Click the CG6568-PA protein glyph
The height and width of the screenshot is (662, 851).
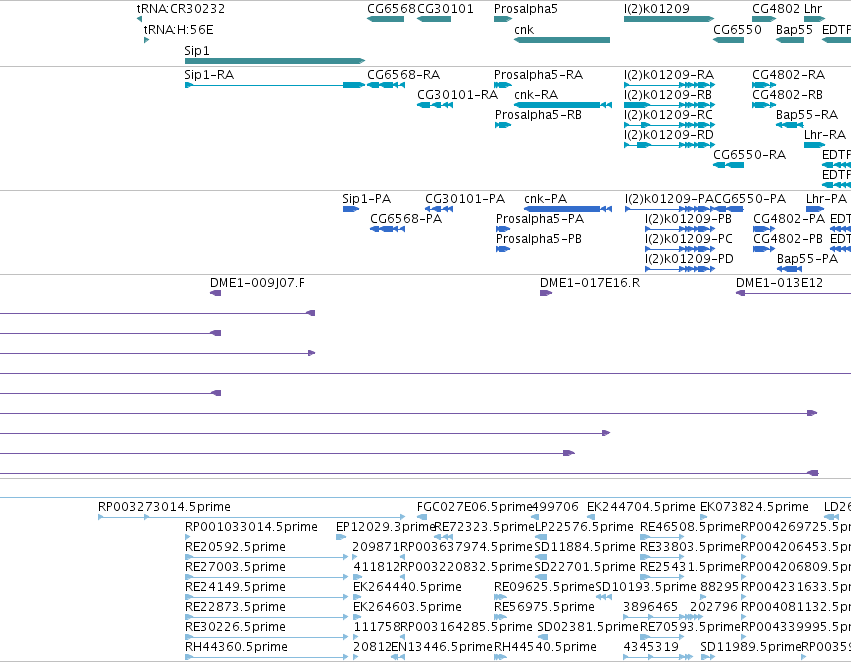(388, 229)
